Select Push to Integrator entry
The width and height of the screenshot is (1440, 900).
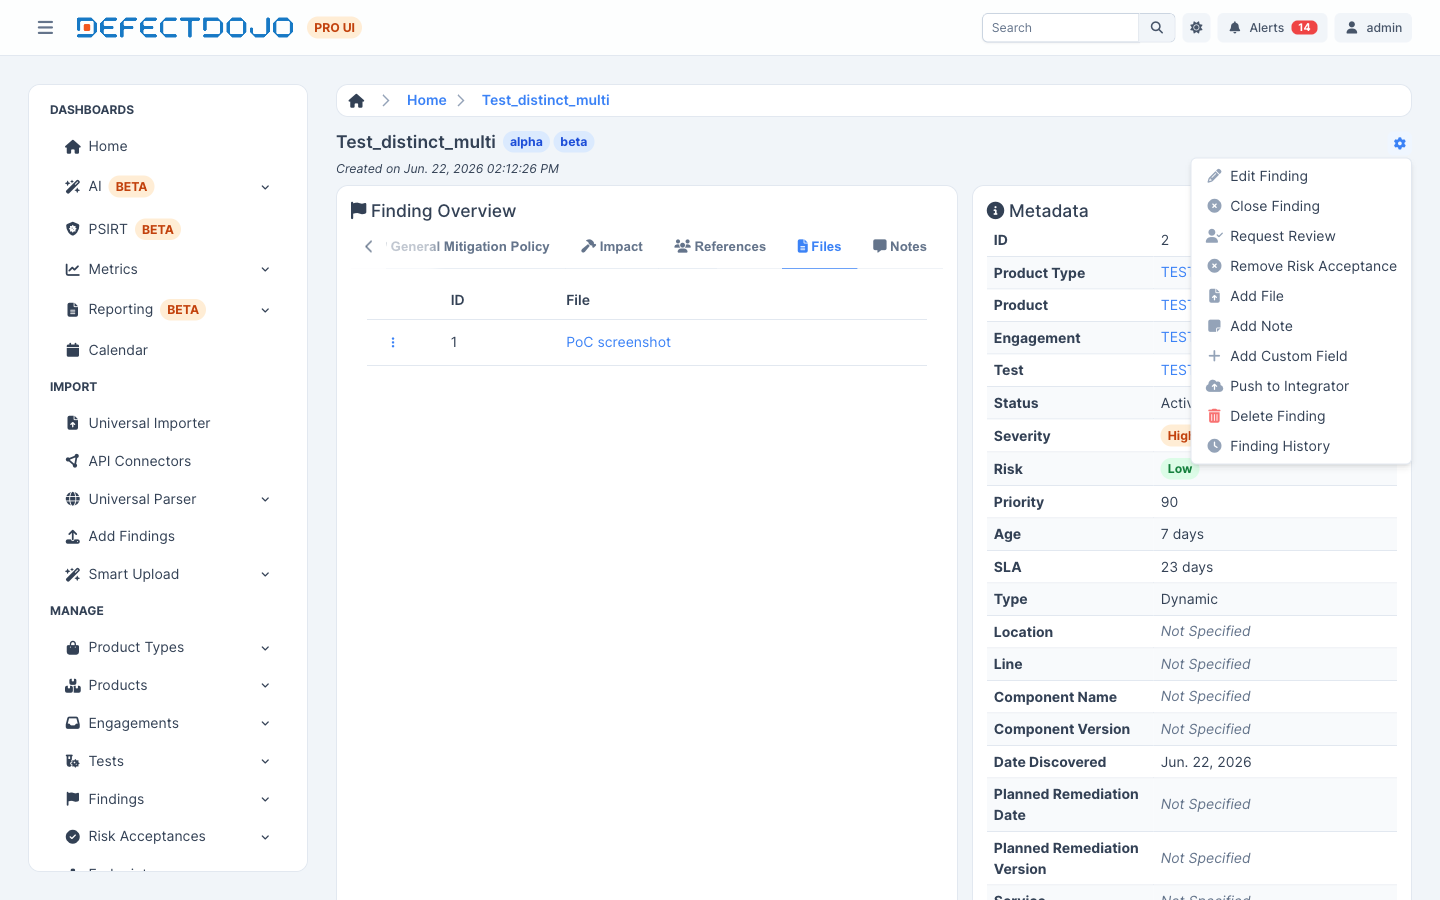[x=1301, y=386]
